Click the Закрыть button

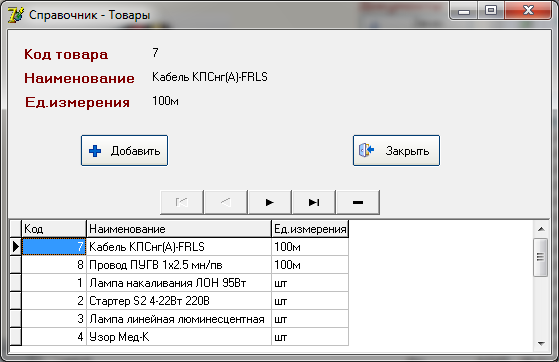(396, 151)
